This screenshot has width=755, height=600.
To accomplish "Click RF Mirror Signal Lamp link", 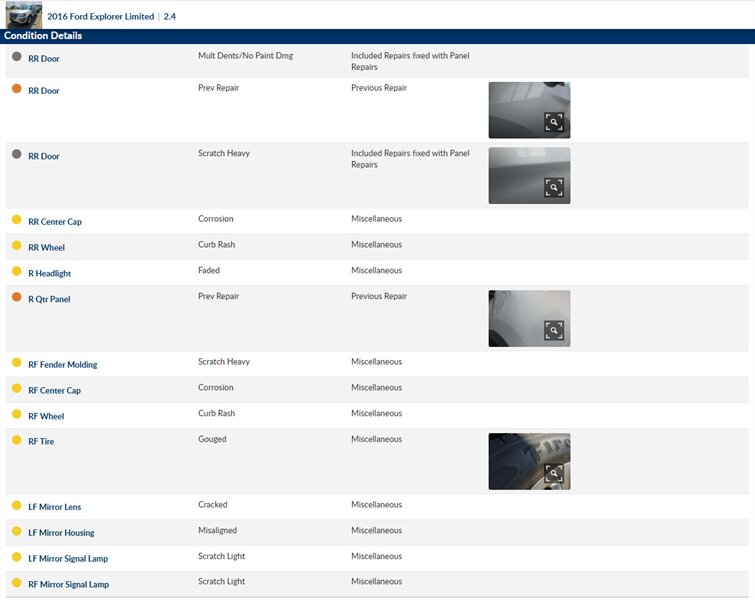I will [68, 585].
